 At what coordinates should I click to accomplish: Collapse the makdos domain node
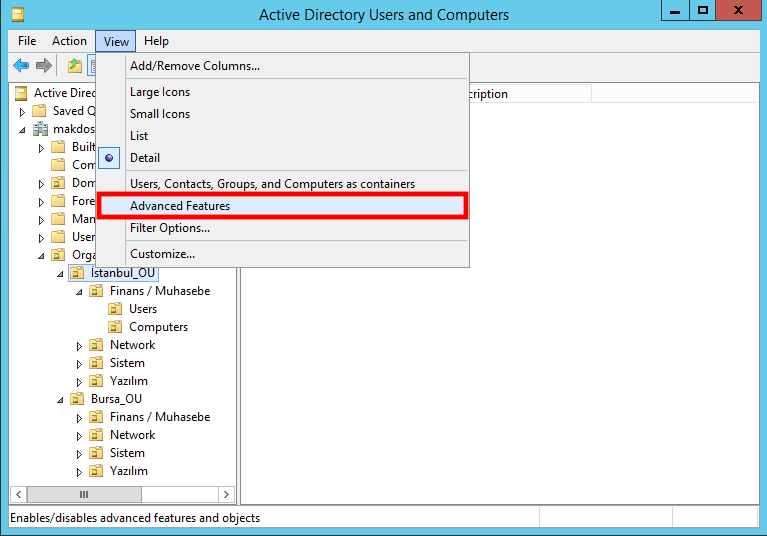(22, 130)
